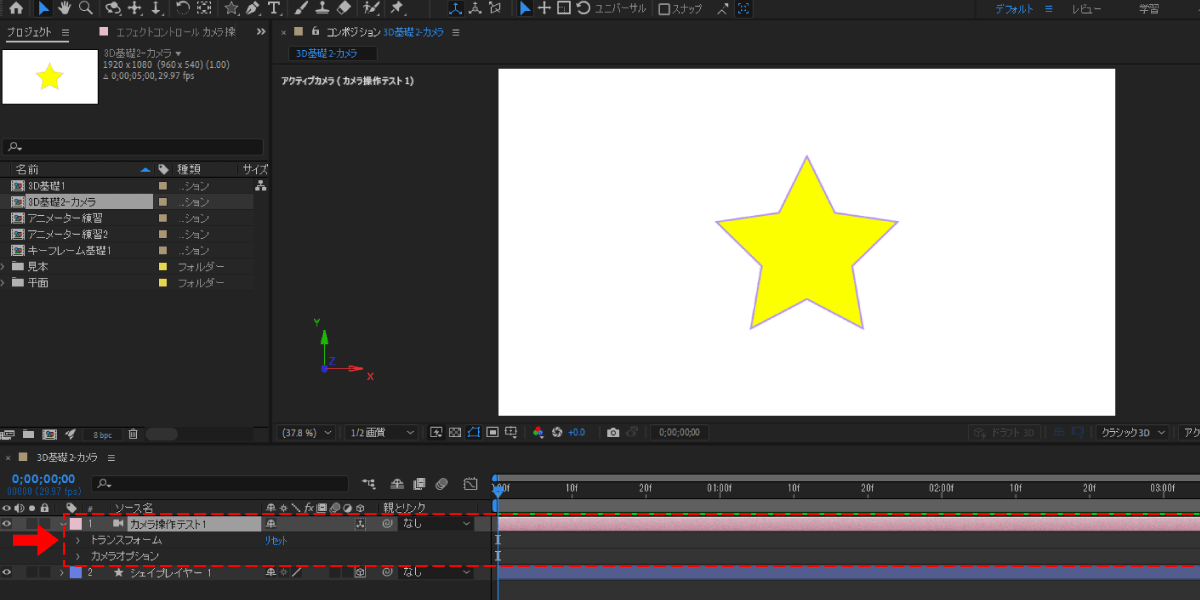Click the star project thumbnail preview
The height and width of the screenshot is (600, 1200).
tap(50, 76)
